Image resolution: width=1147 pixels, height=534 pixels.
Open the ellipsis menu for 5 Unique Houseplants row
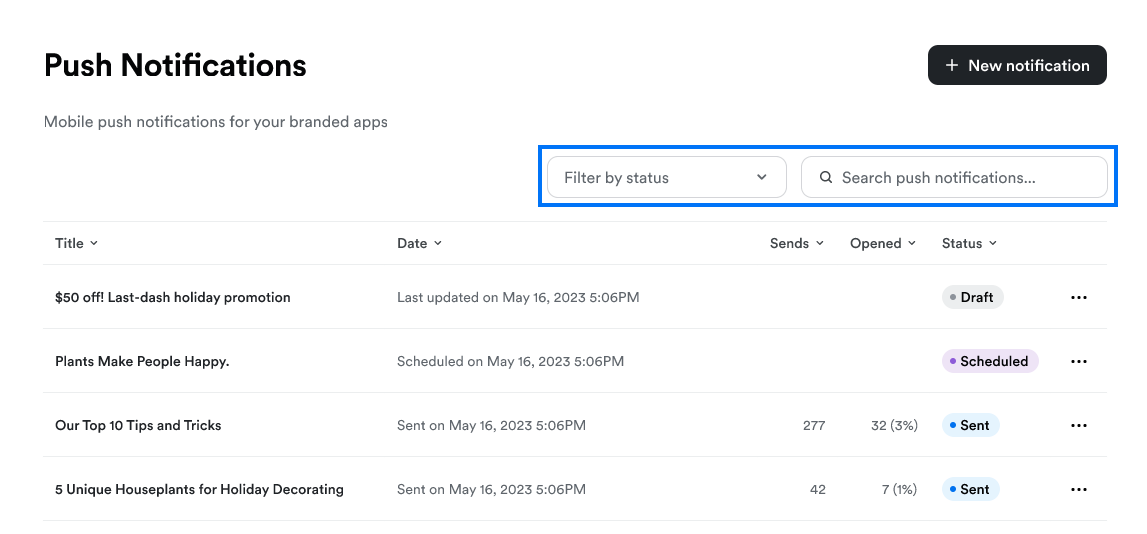(x=1078, y=489)
